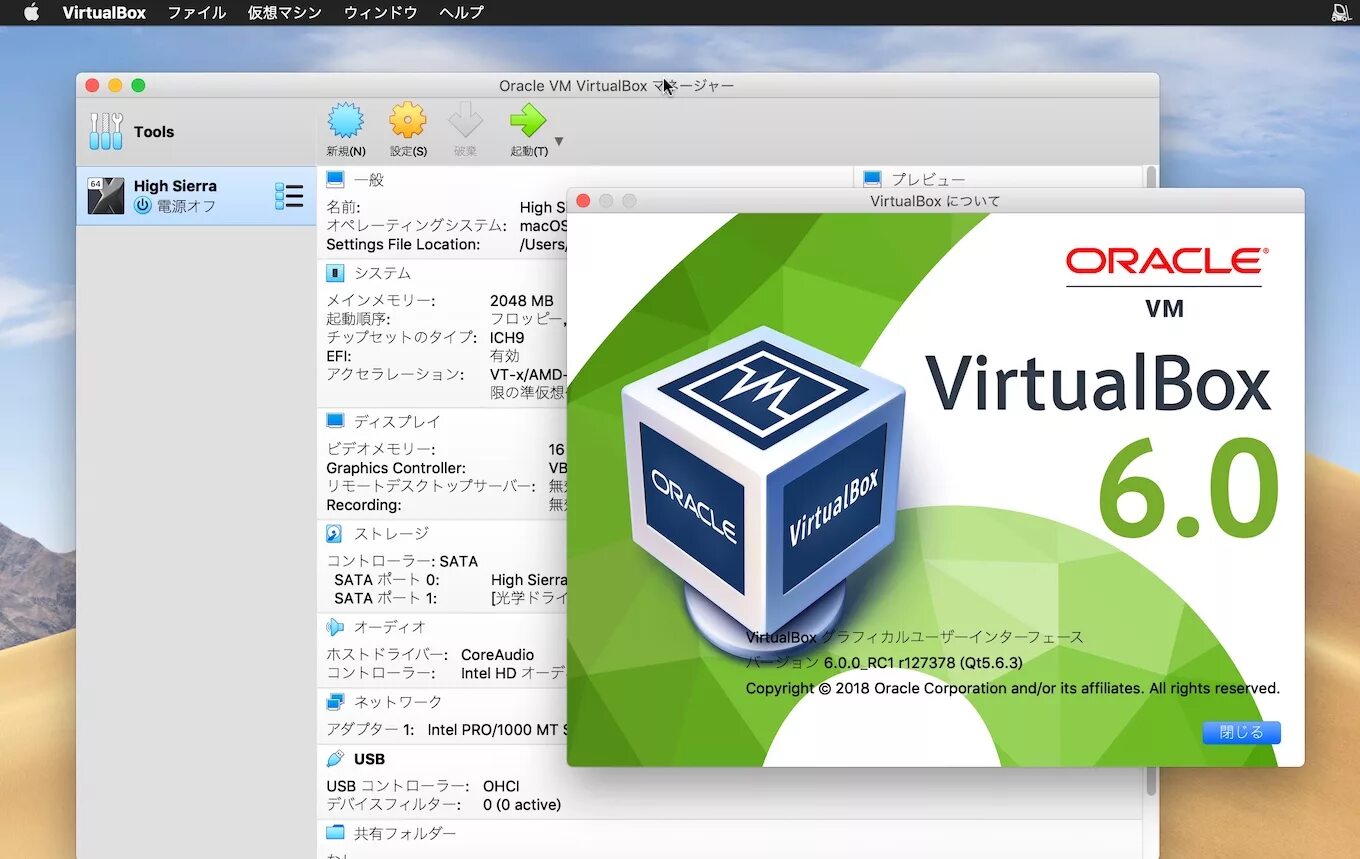Click the チップセットのタイプ ICH9 value
1360x859 pixels.
(506, 337)
